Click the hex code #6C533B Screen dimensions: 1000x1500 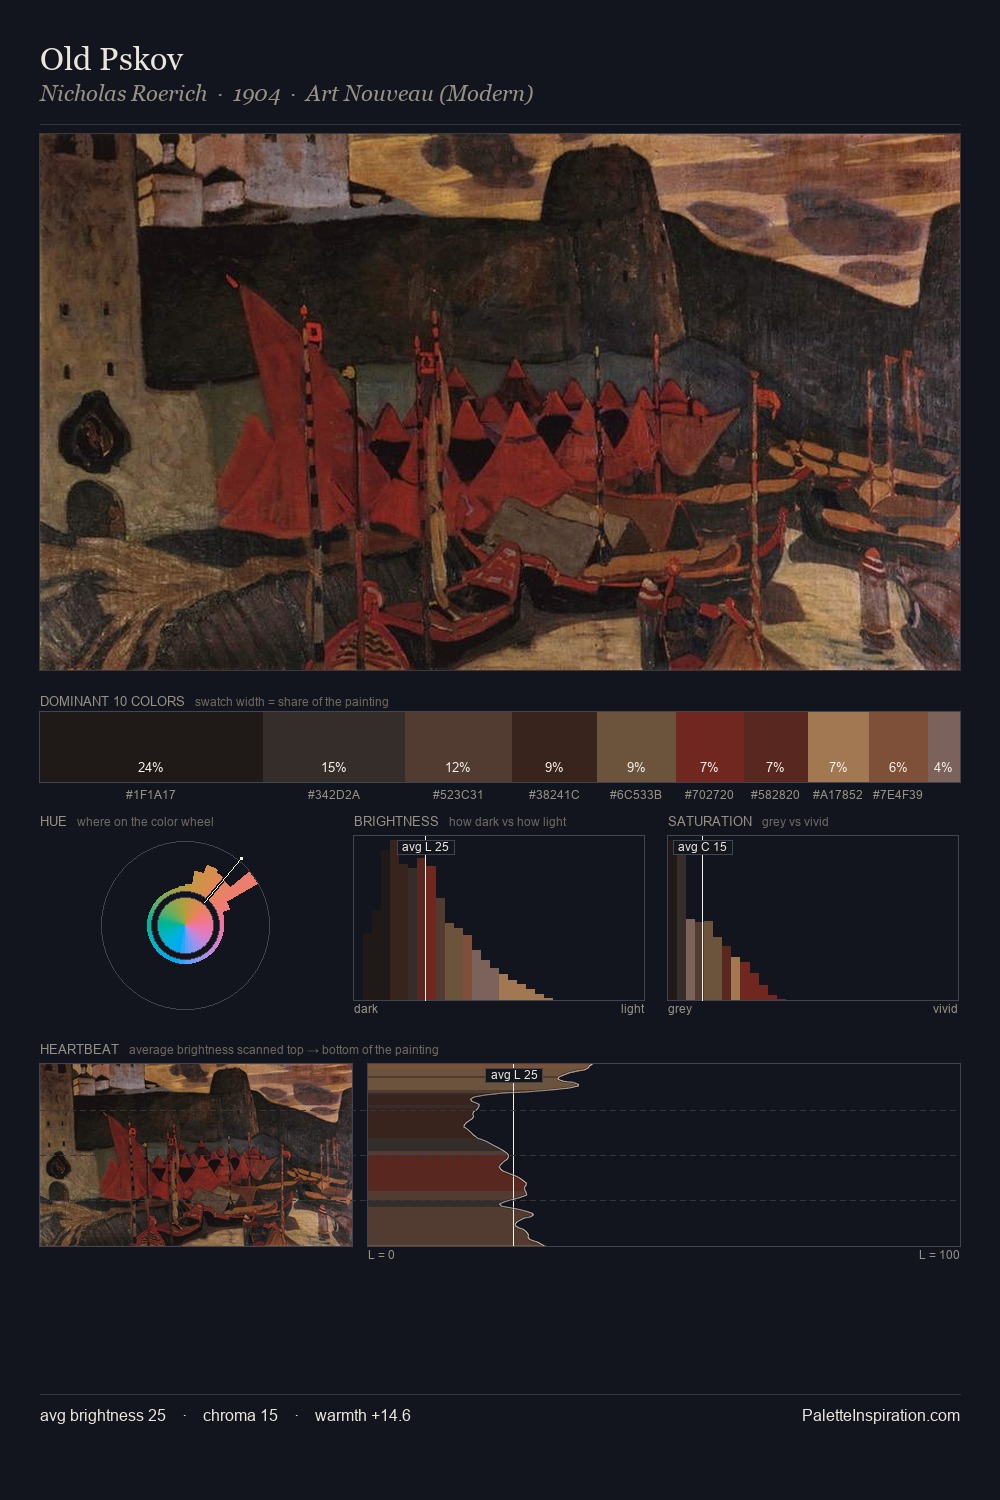636,795
